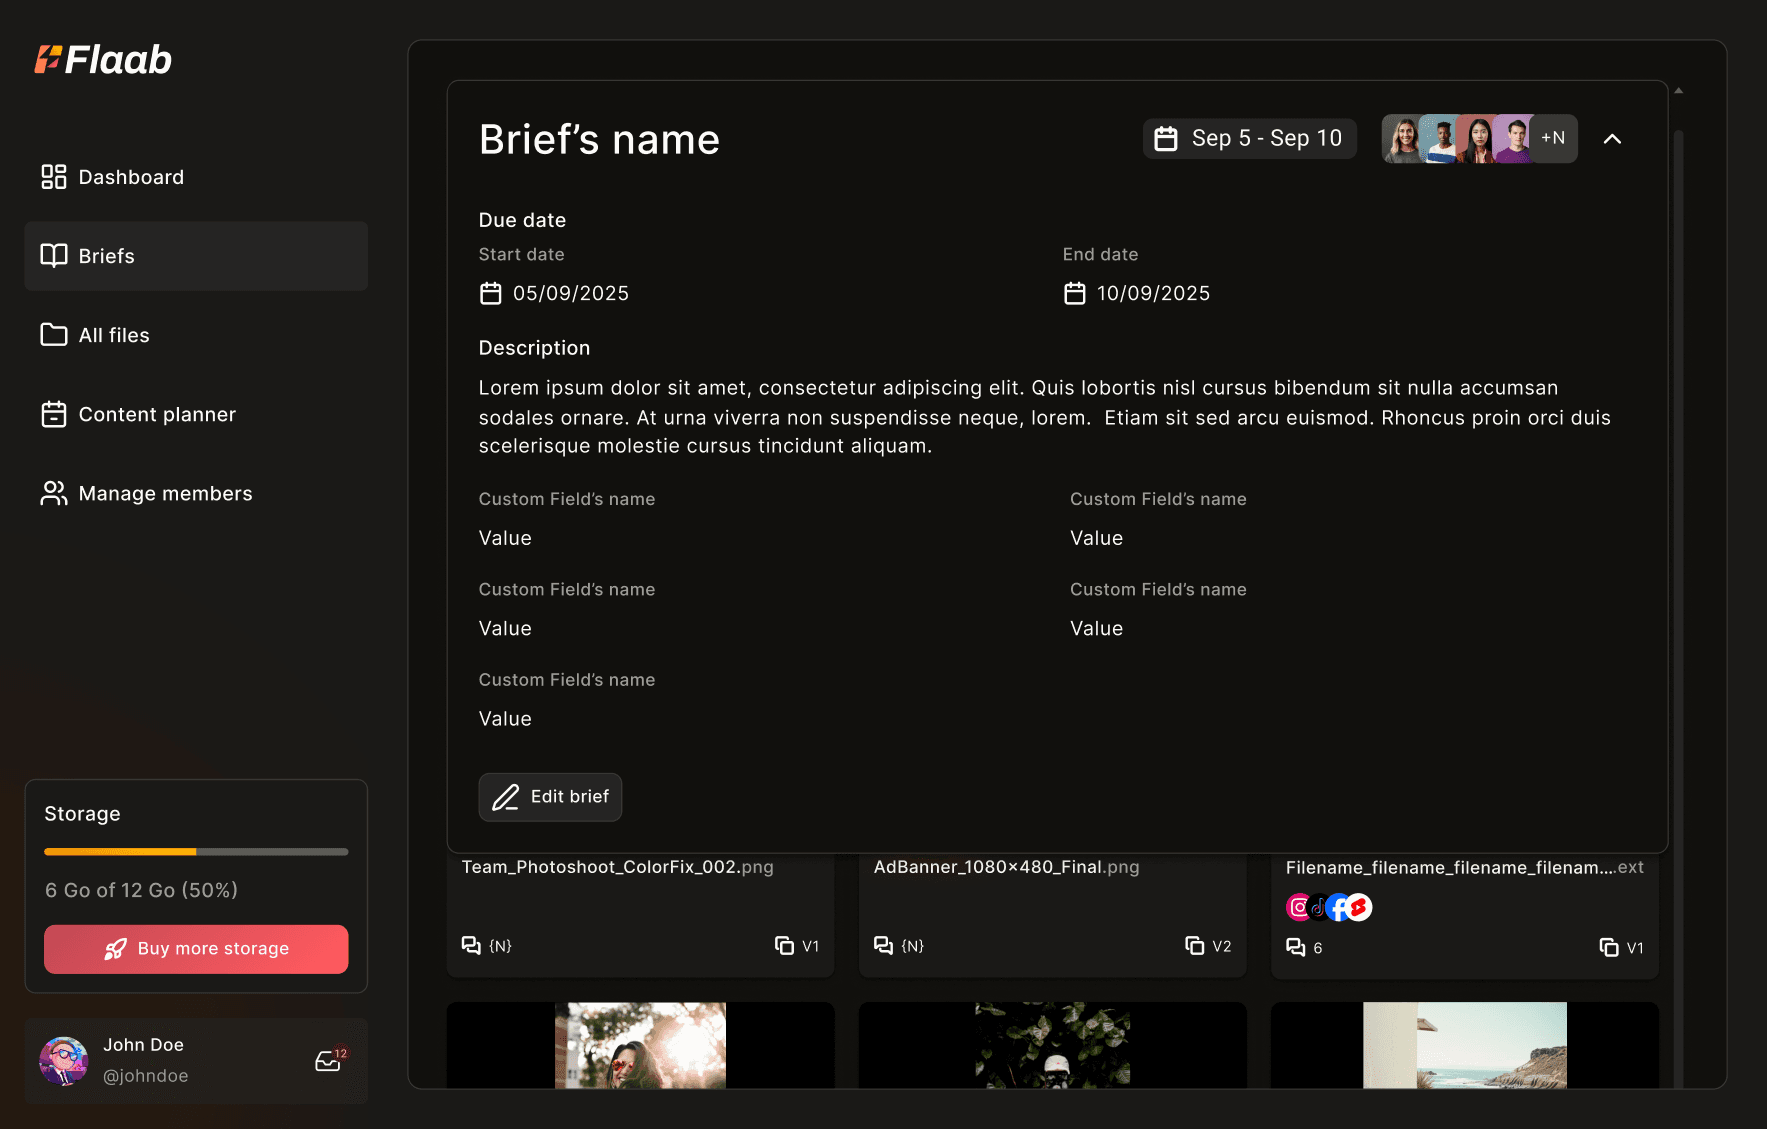Image resolution: width=1768 pixels, height=1129 pixels.
Task: Click the Instagram icon on Filename card
Action: tap(1299, 907)
